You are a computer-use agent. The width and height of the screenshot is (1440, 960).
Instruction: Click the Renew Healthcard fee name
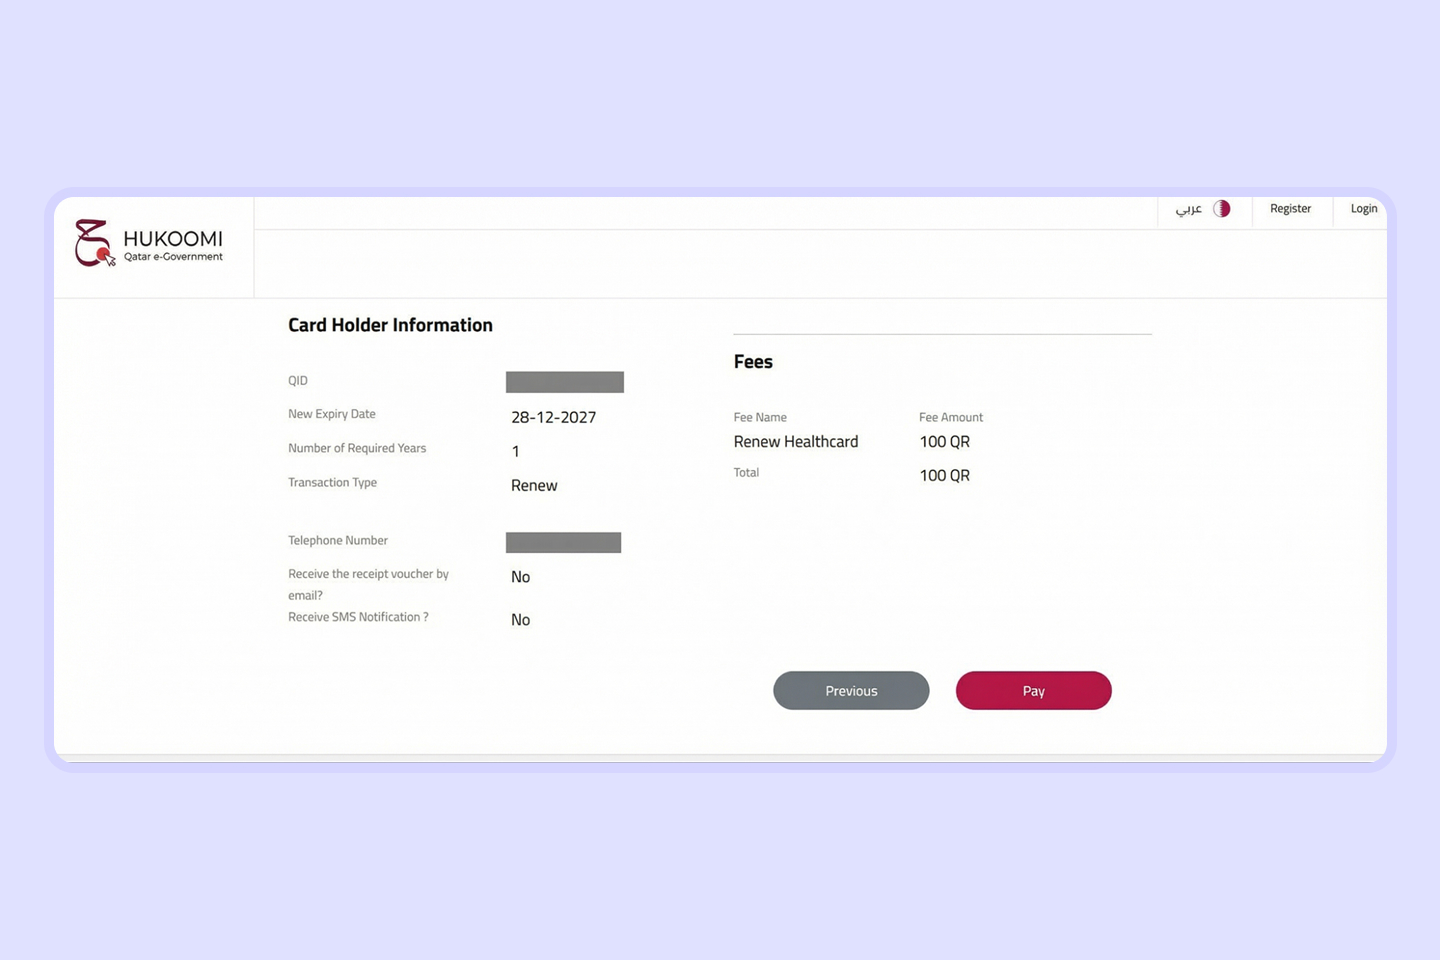pos(796,441)
